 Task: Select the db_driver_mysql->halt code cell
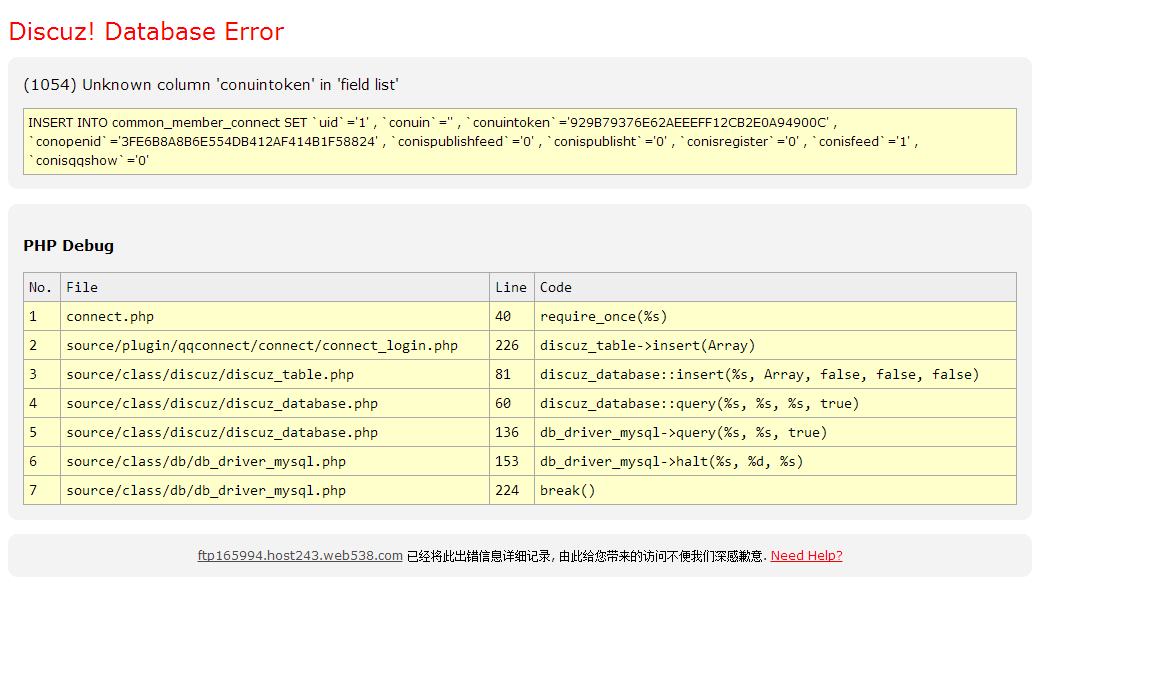coord(775,461)
